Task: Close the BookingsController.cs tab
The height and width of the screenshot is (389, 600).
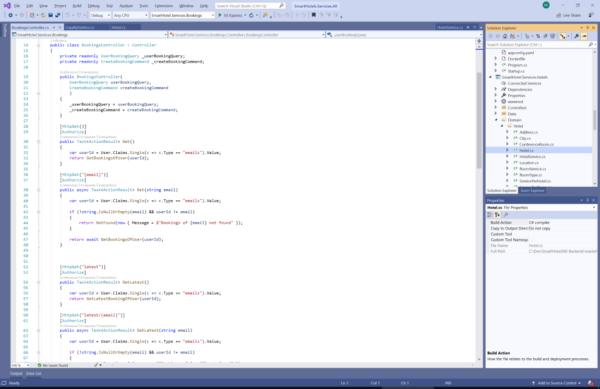Action: [60, 28]
